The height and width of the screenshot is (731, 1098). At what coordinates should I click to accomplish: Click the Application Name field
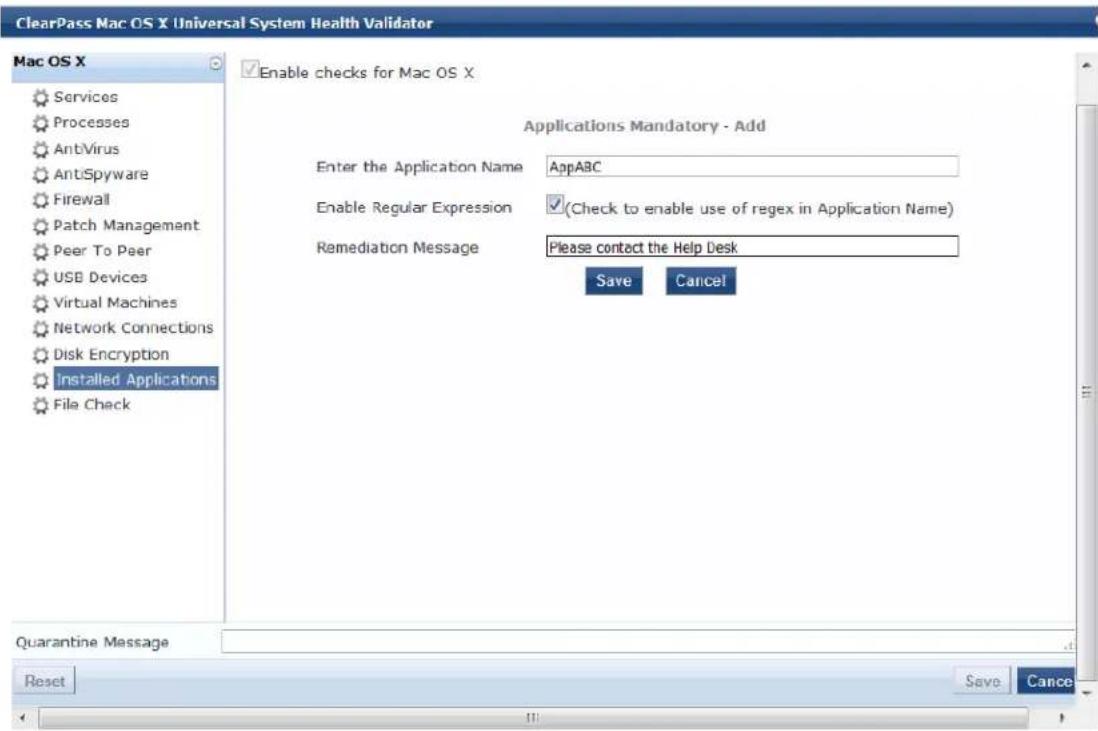click(752, 167)
